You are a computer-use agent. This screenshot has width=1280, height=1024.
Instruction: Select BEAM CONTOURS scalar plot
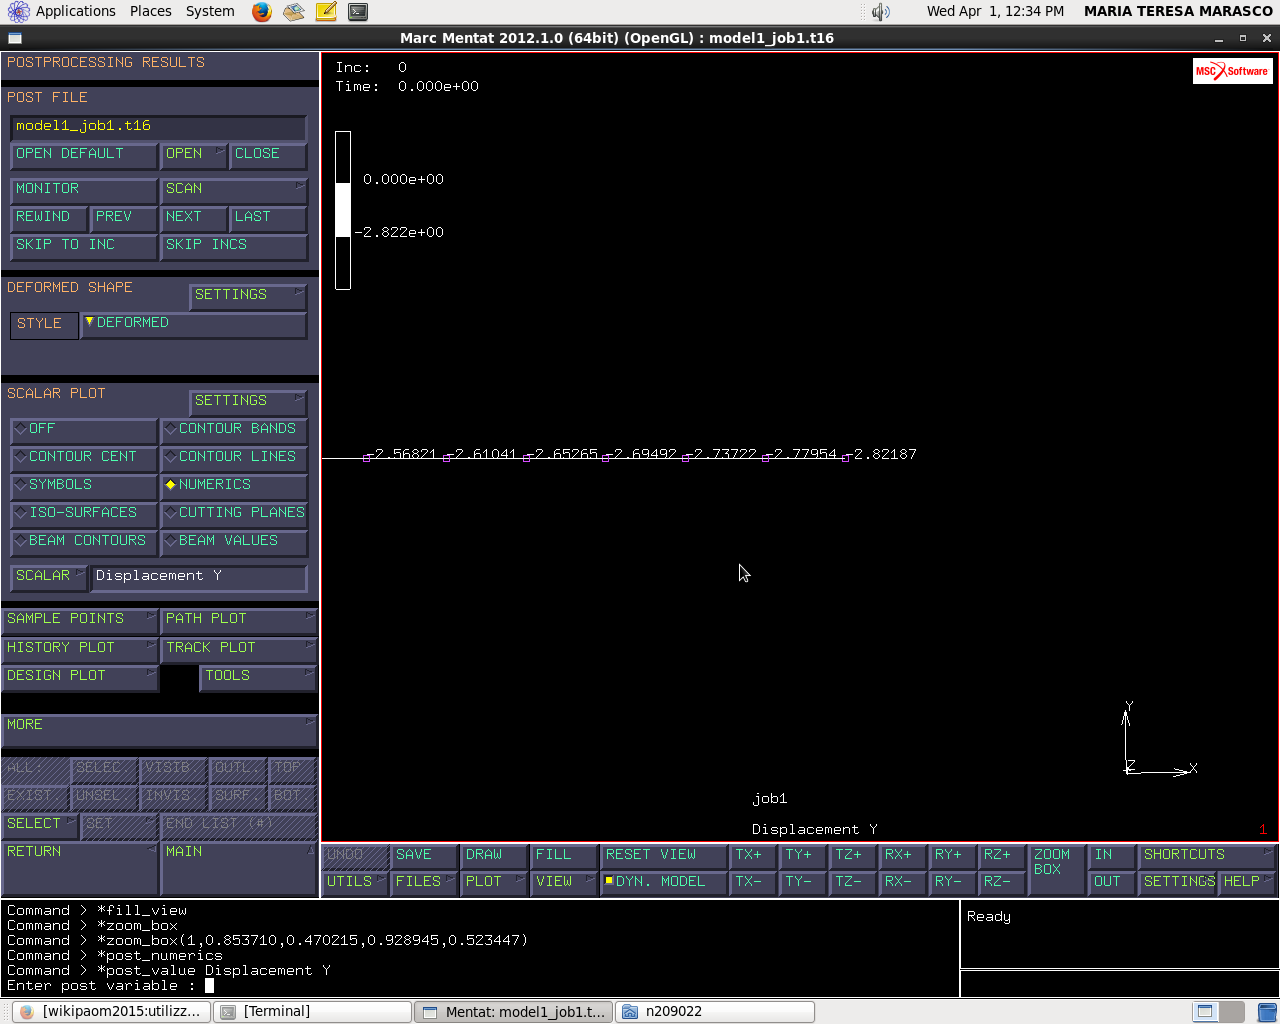(x=84, y=542)
